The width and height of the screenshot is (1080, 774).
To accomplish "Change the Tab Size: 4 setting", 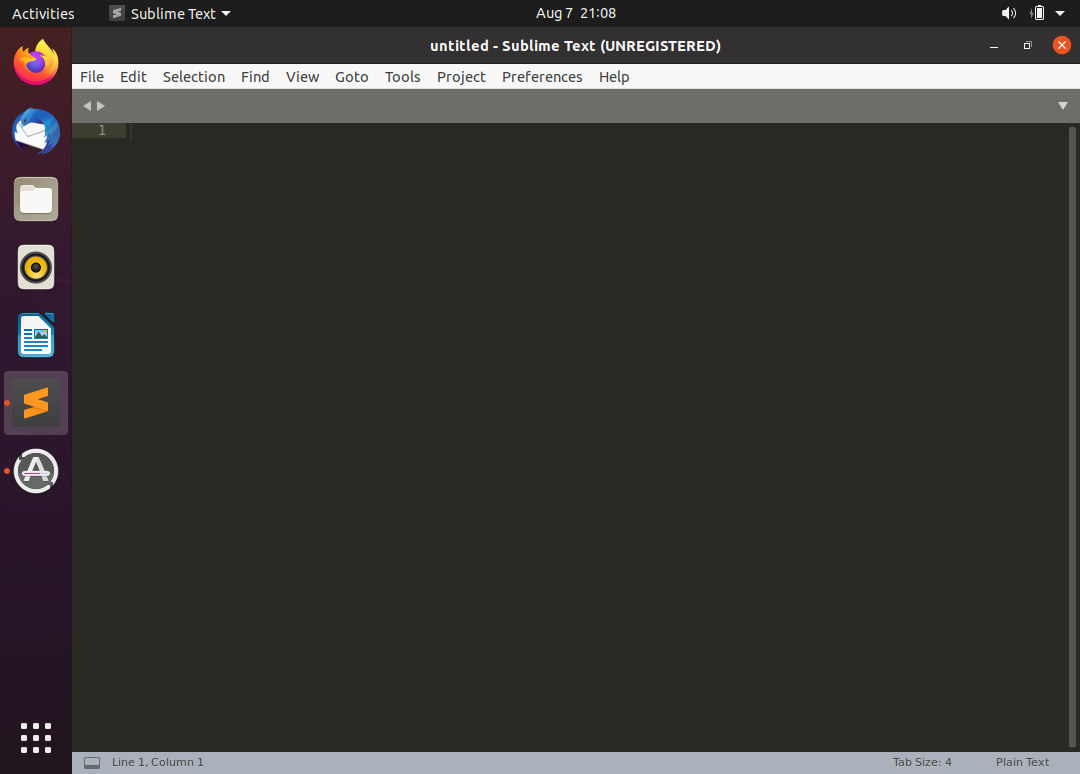I will click(x=922, y=762).
